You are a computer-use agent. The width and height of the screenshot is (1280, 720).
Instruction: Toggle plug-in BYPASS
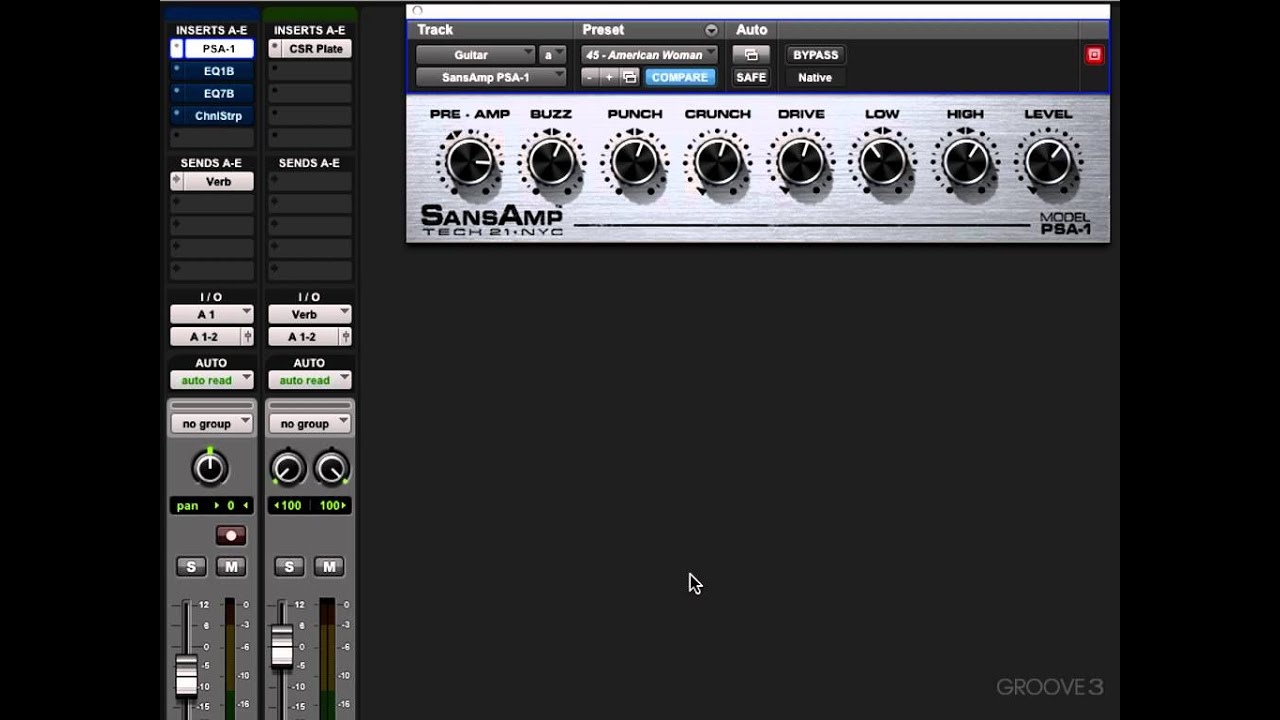[815, 55]
